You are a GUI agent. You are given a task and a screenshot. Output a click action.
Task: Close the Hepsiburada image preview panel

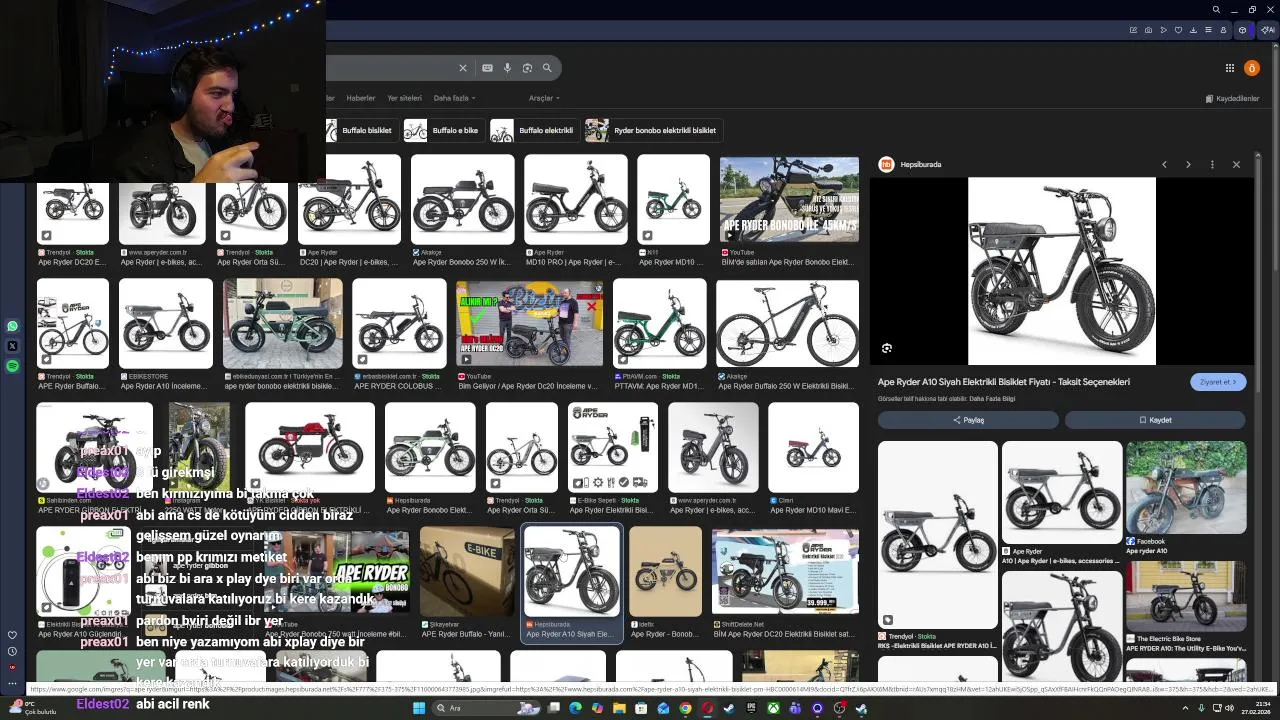tap(1236, 164)
